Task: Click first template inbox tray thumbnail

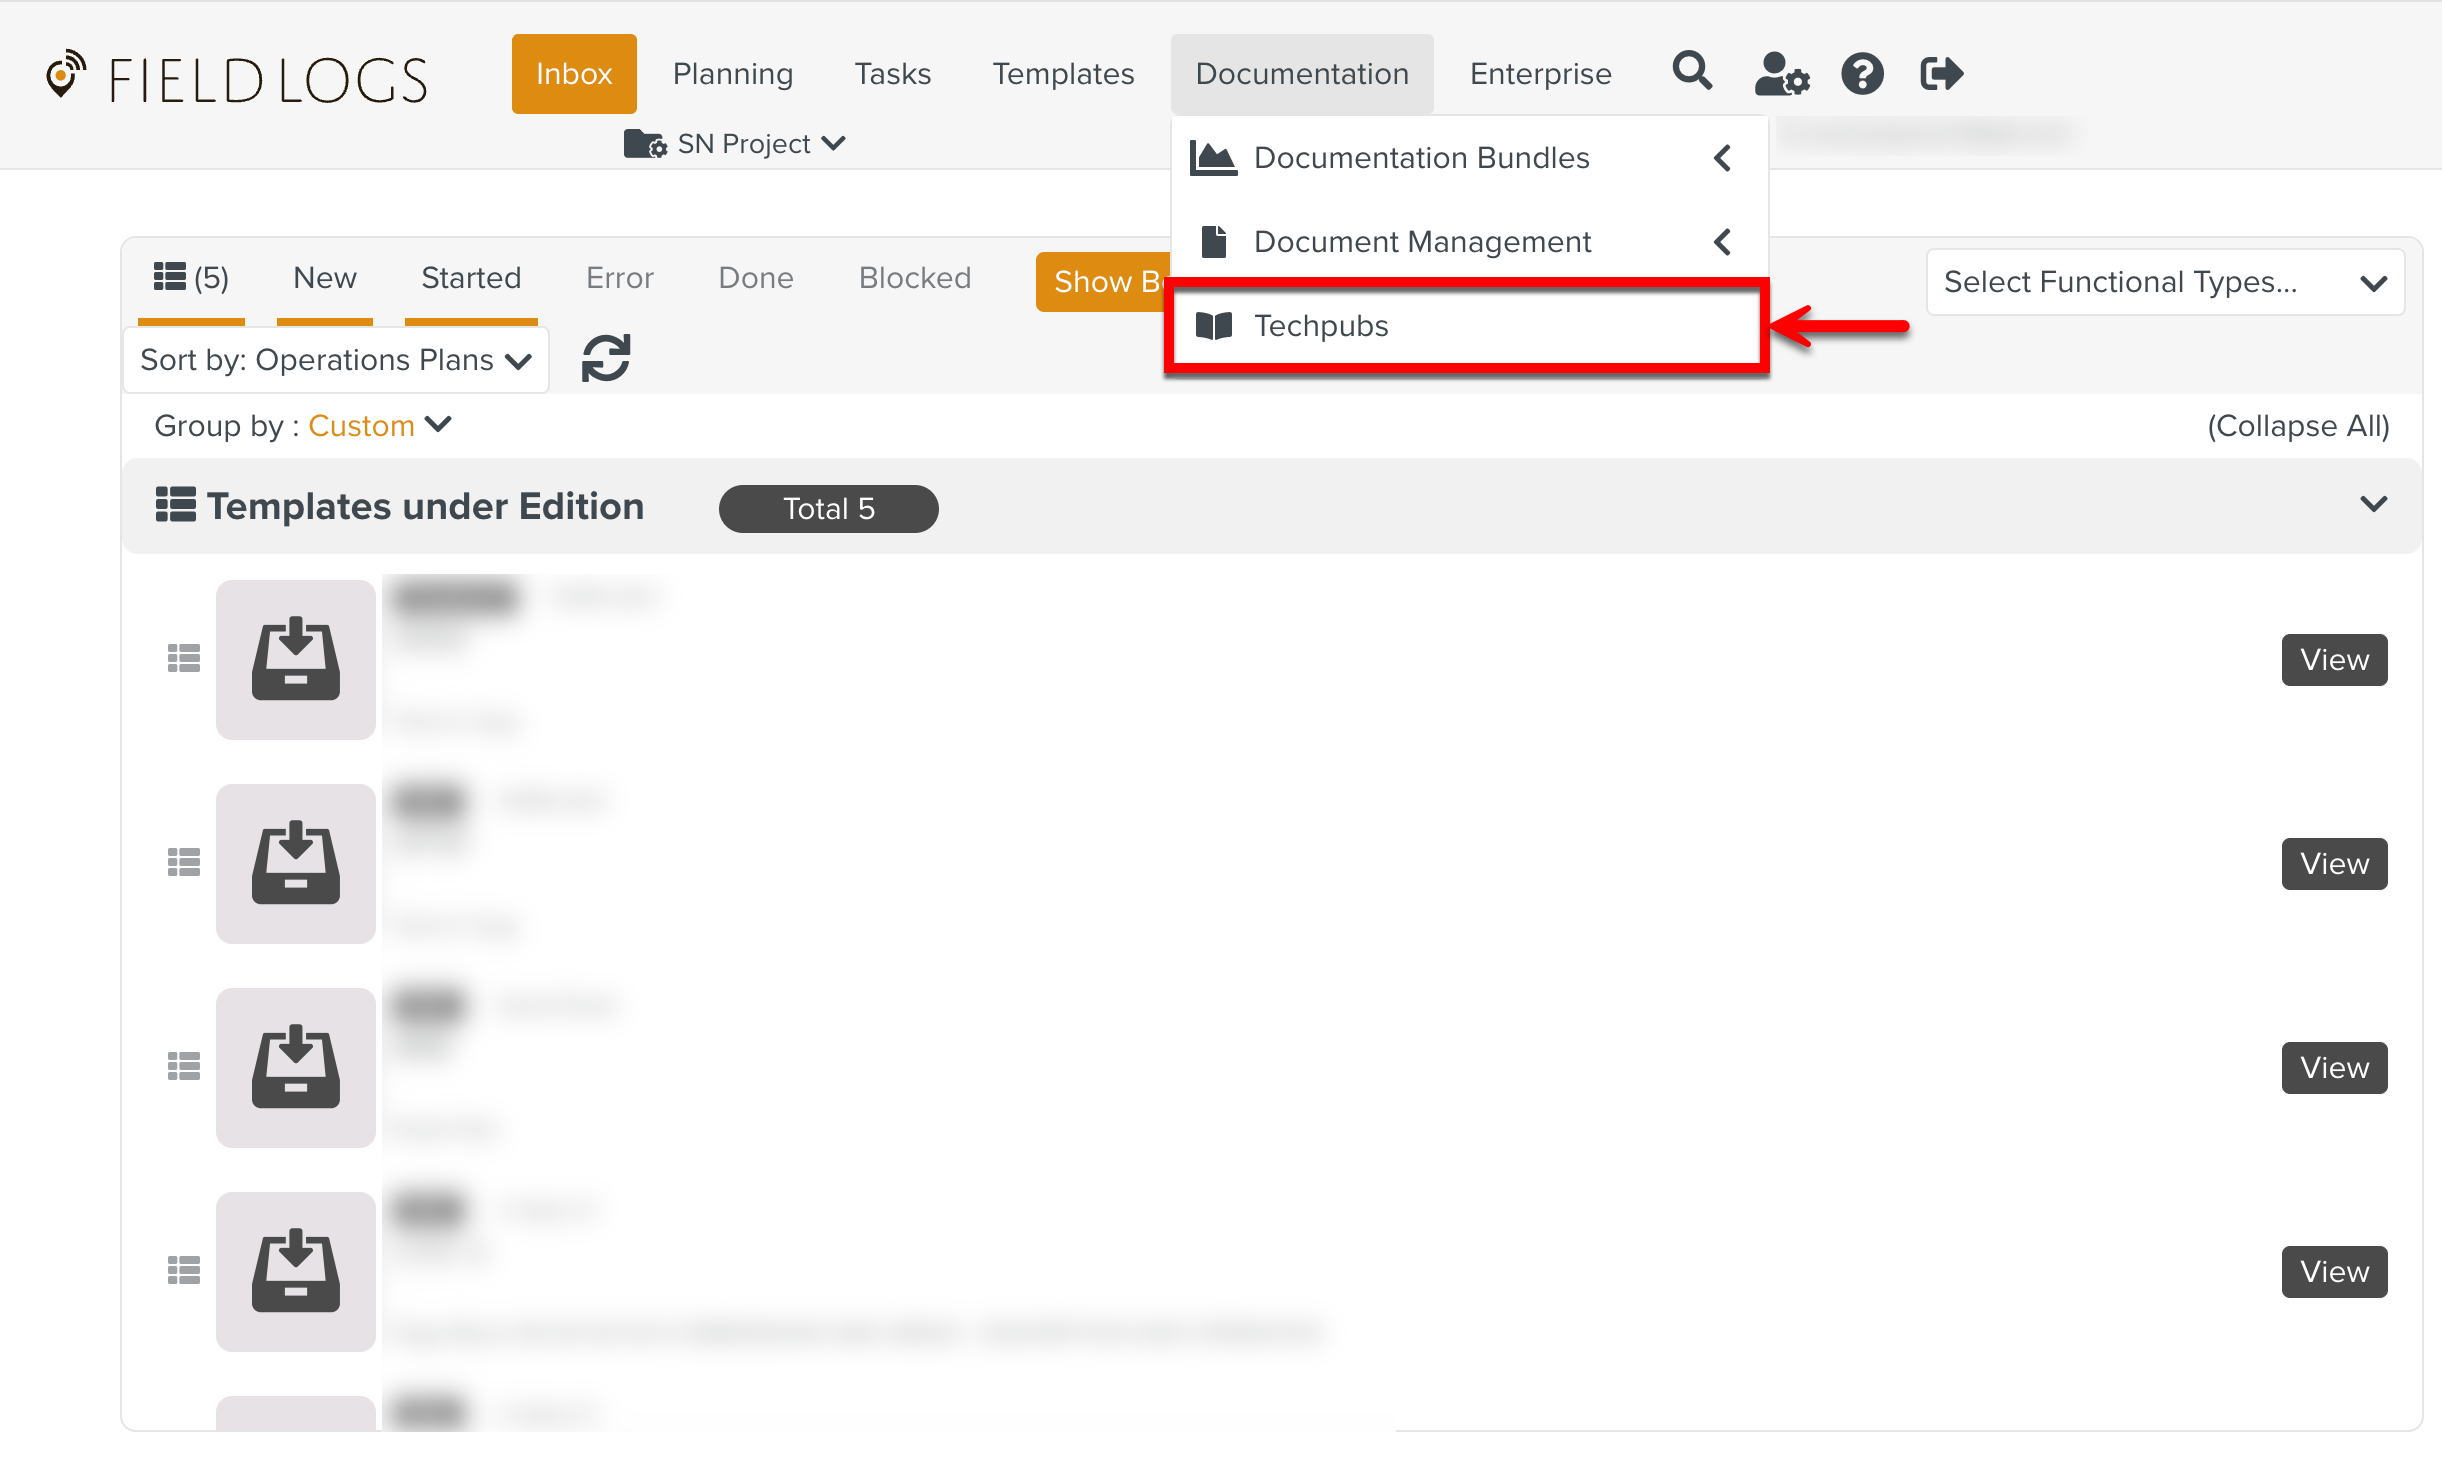Action: tap(296, 660)
